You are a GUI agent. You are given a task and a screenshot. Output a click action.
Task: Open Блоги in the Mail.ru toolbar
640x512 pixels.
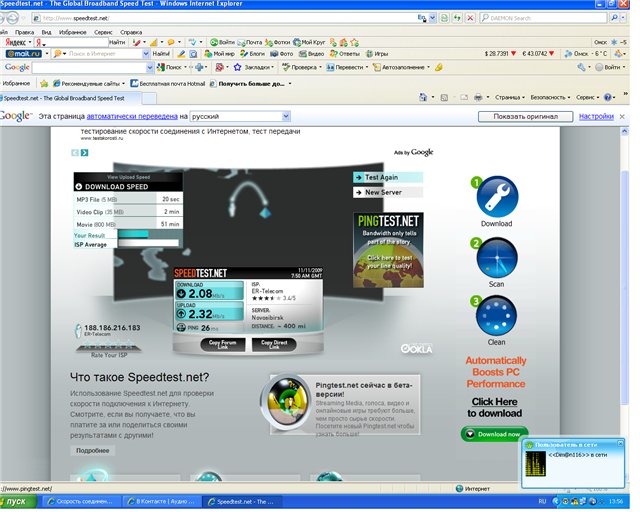(252, 53)
